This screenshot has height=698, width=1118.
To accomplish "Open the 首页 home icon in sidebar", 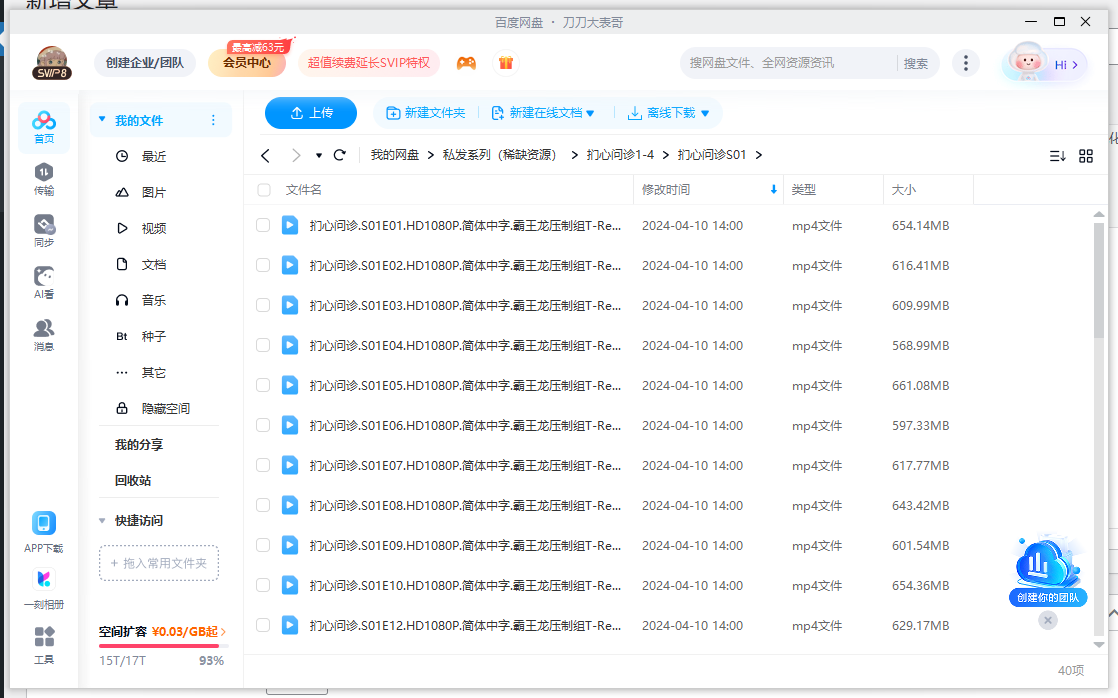I will 43,128.
